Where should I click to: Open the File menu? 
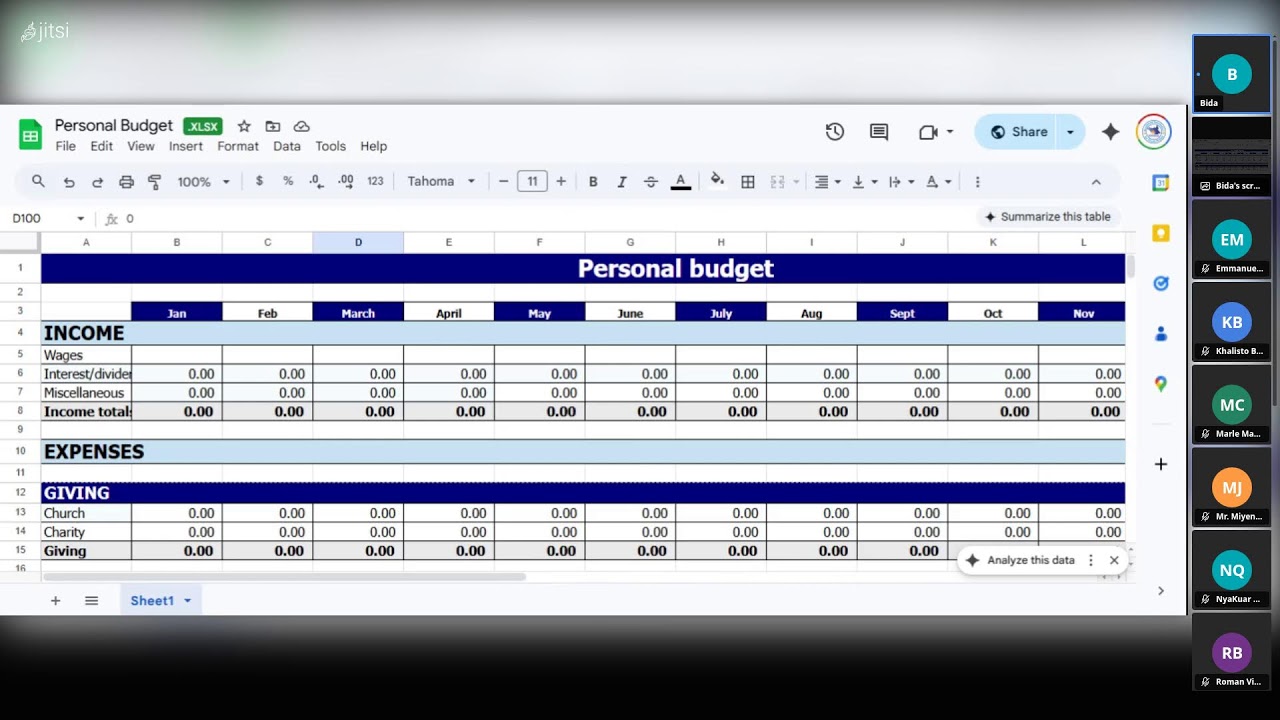65,146
